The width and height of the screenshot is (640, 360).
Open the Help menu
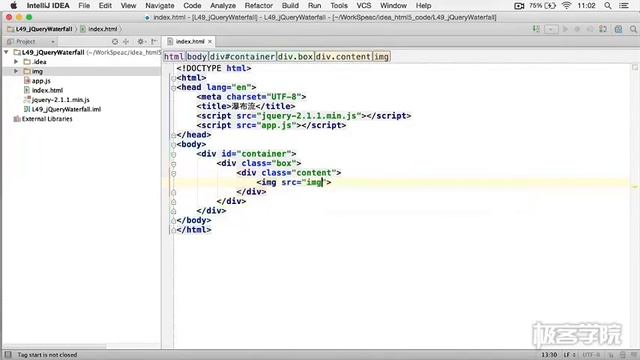pos(423,6)
